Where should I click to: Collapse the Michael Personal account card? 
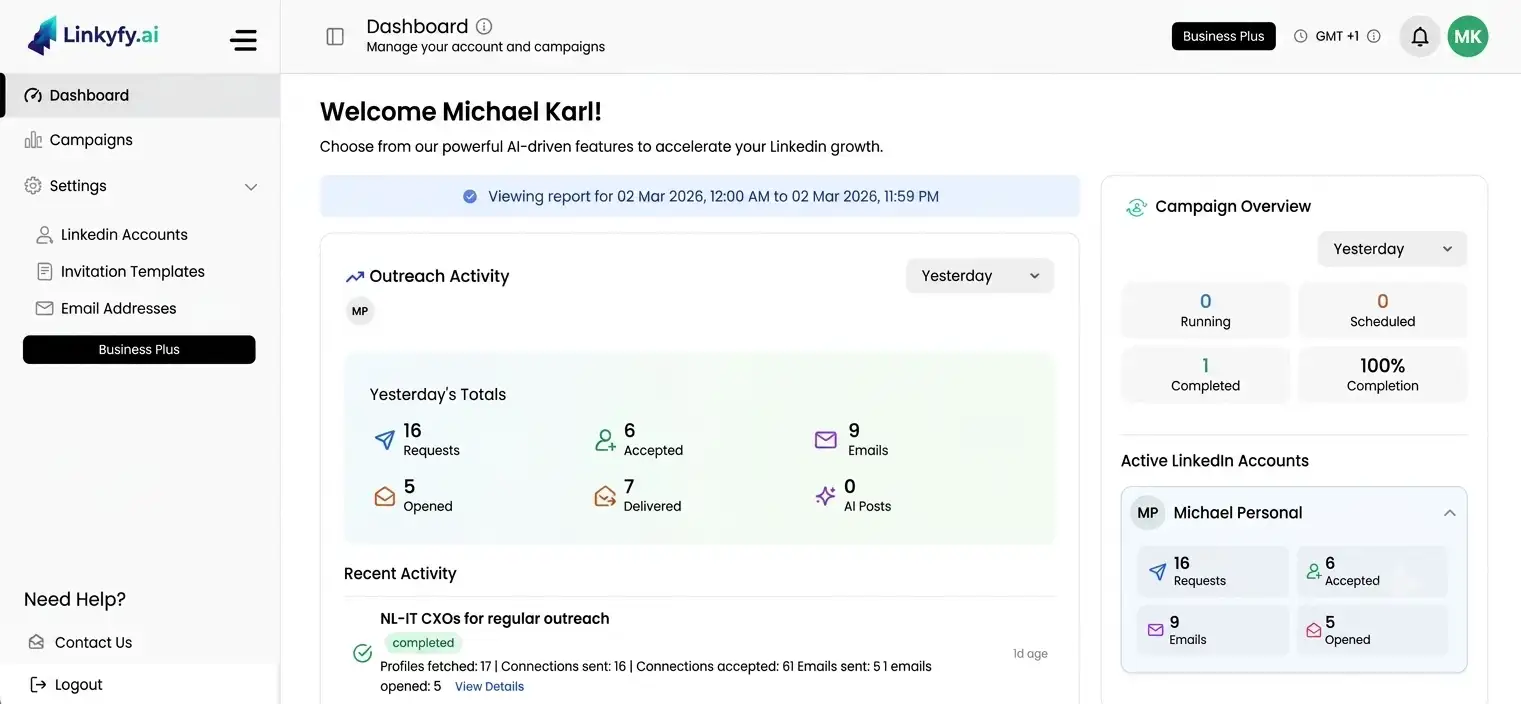(1449, 513)
